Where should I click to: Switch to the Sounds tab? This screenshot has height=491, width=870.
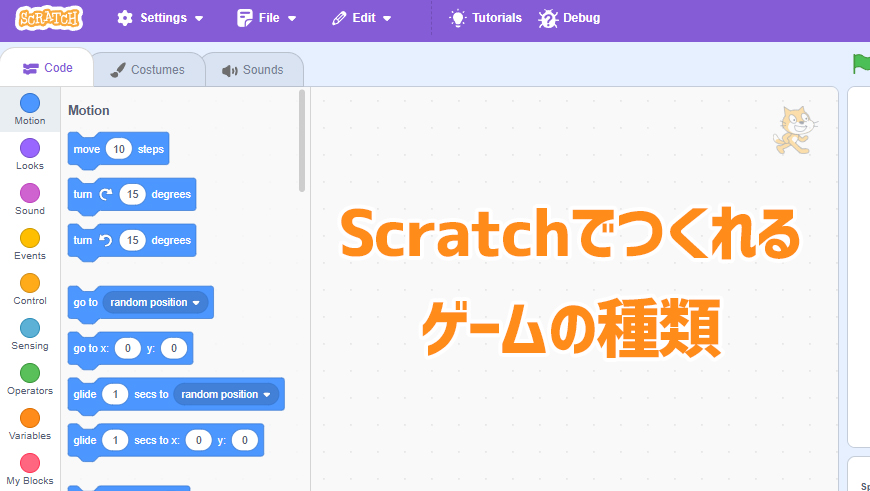point(253,70)
